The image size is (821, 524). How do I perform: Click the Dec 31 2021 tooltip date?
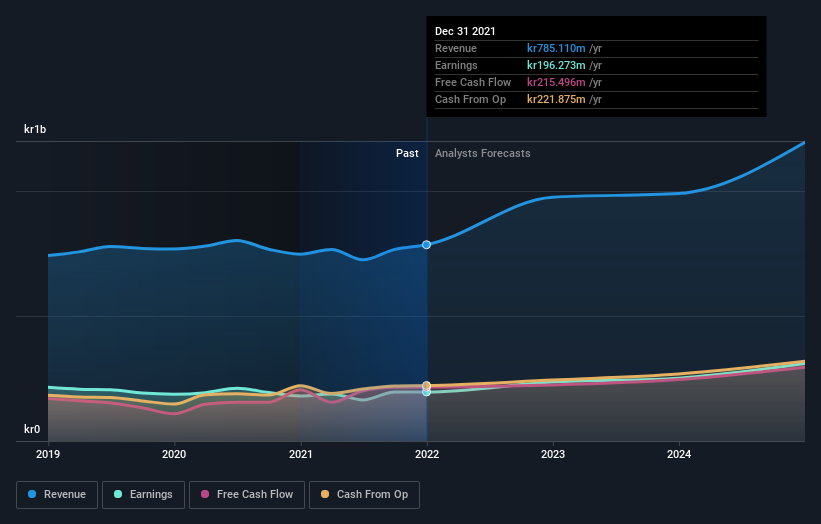tap(465, 31)
